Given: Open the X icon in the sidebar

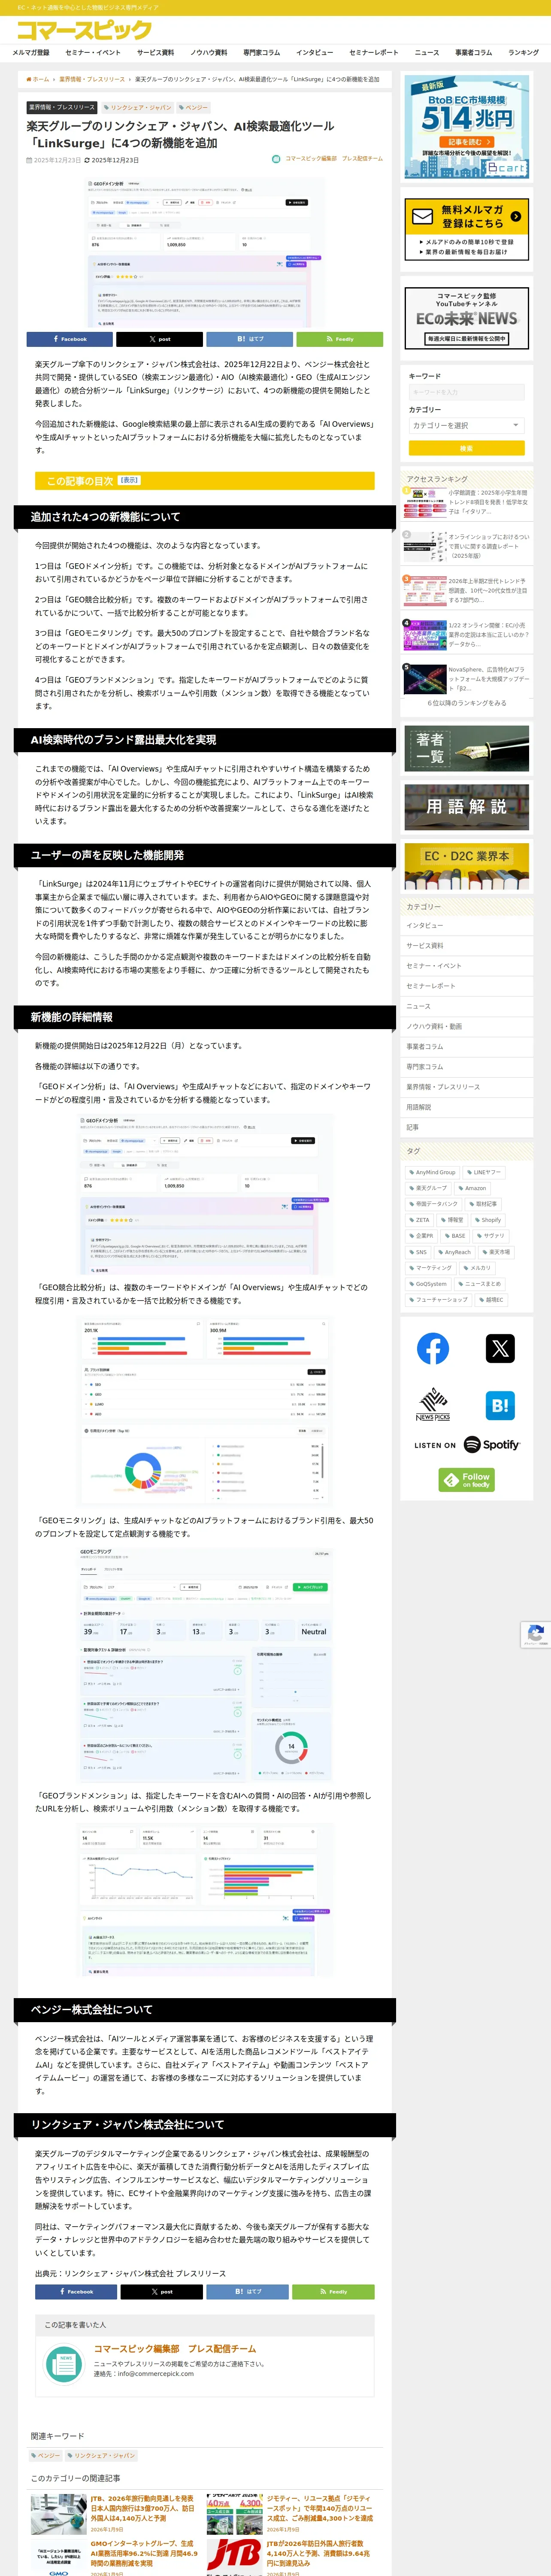Looking at the screenshot, I should coord(500,1348).
